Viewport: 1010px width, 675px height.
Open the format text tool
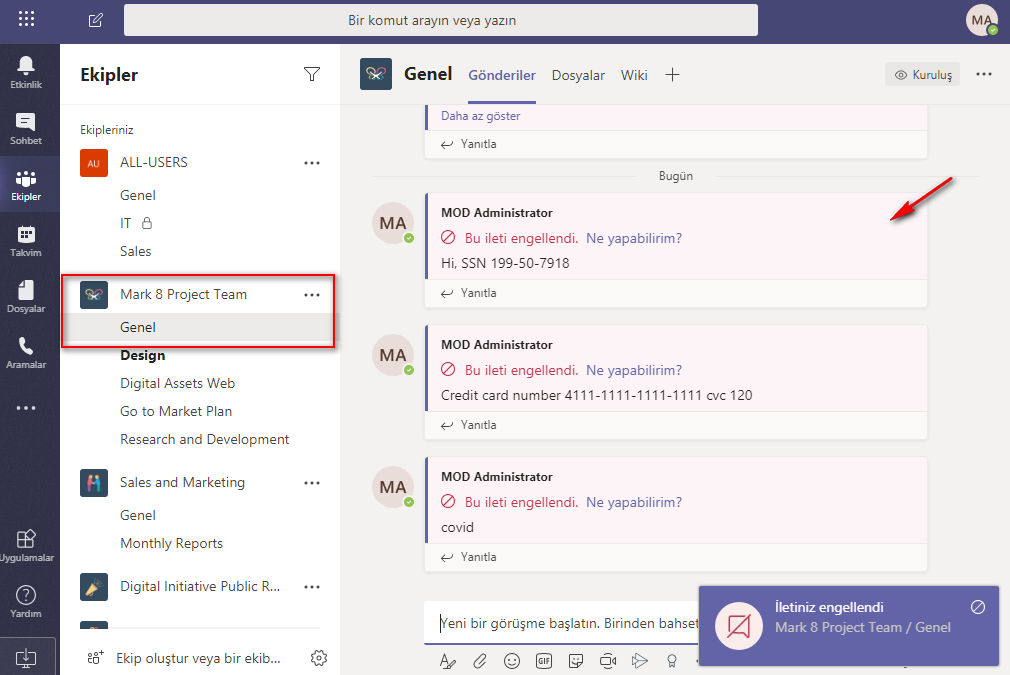coord(448,661)
